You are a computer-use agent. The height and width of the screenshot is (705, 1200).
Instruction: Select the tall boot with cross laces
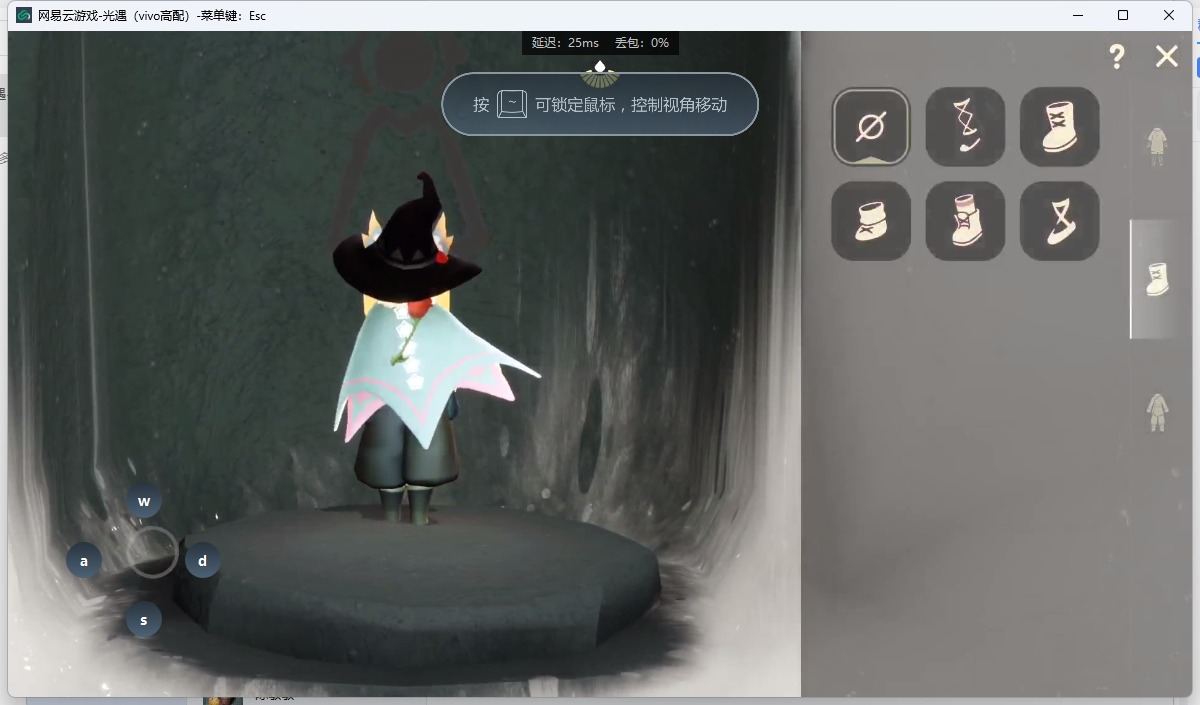click(1059, 127)
